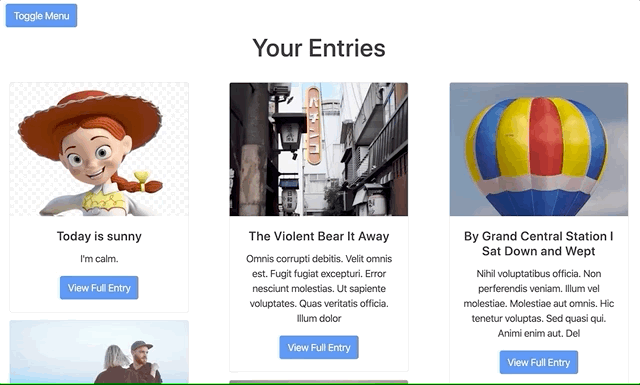The height and width of the screenshot is (385, 640).
Task: Open full entry for Today is sunny
Action: (x=99, y=288)
